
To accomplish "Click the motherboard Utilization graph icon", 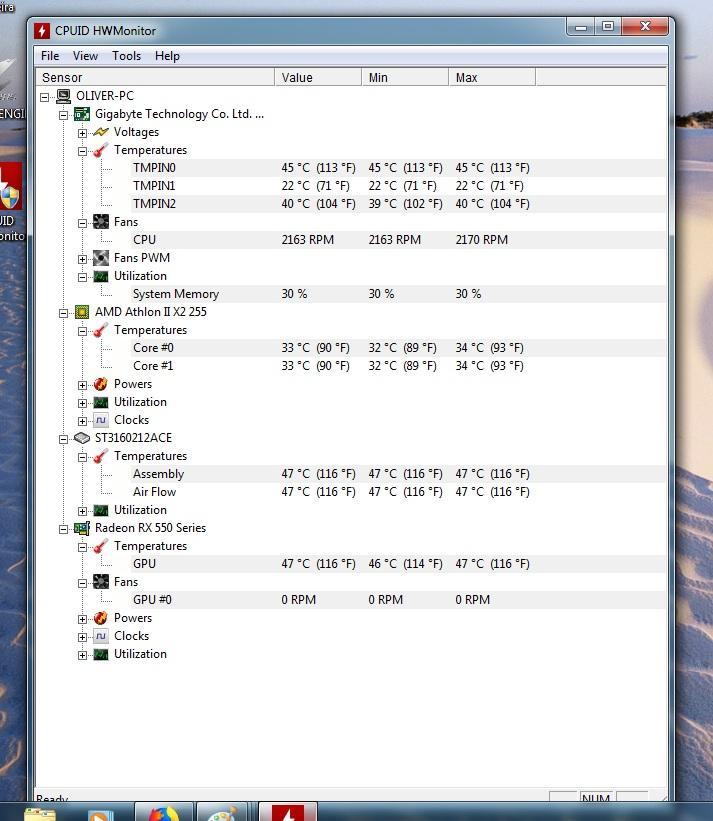I will click(101, 276).
